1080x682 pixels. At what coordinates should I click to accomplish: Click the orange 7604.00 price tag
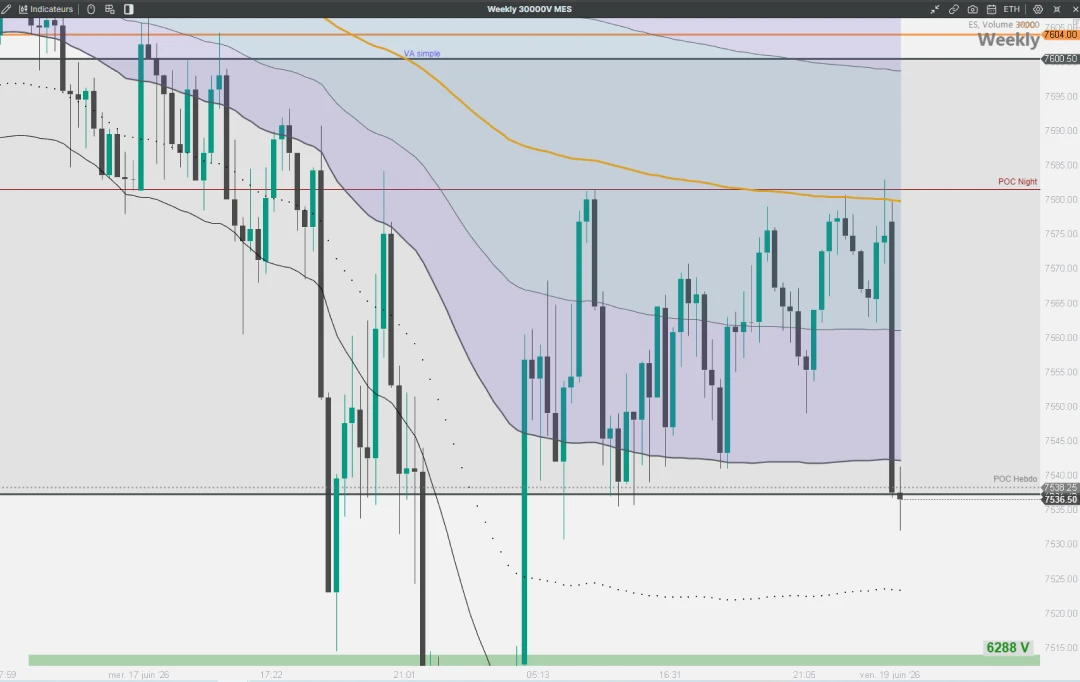click(1061, 34)
